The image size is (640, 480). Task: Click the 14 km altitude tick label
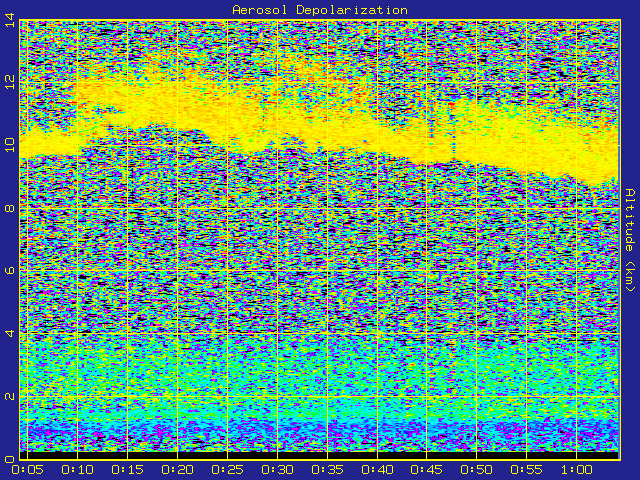click(x=10, y=20)
